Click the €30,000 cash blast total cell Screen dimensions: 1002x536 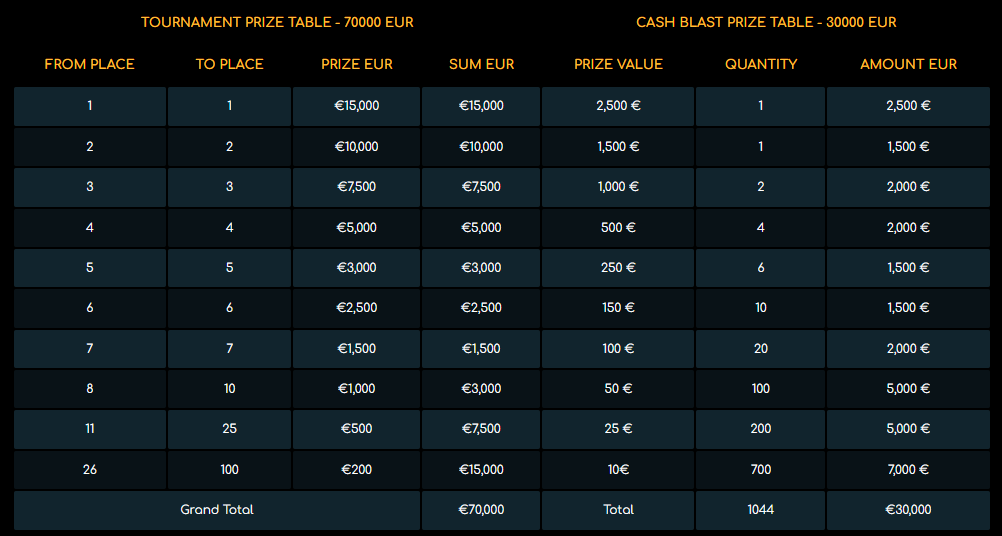[908, 510]
